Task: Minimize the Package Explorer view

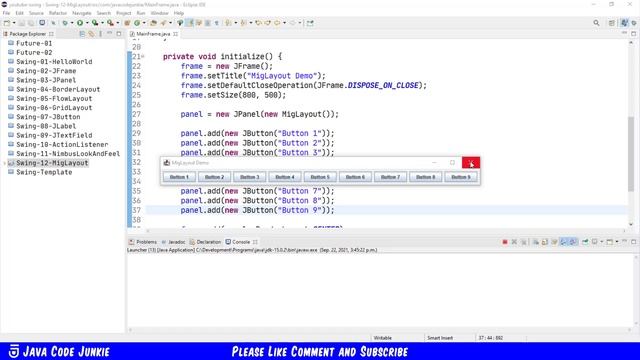Action: pos(109,33)
